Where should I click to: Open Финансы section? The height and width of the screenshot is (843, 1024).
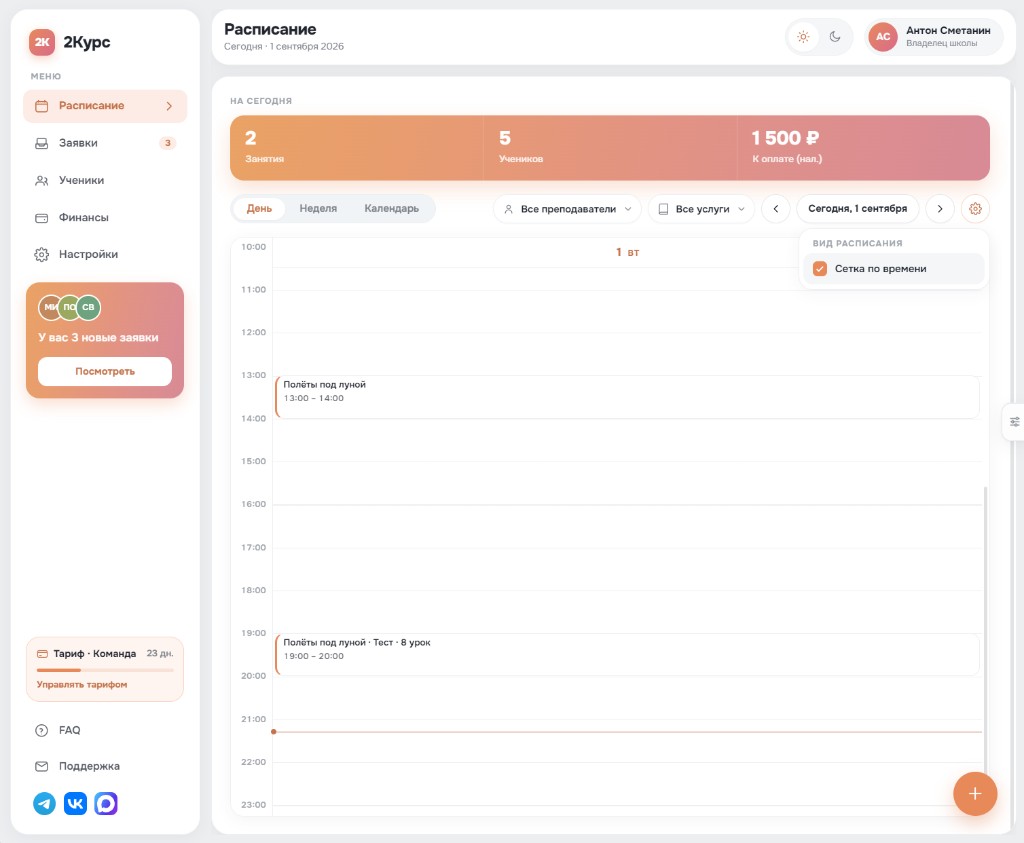click(105, 217)
